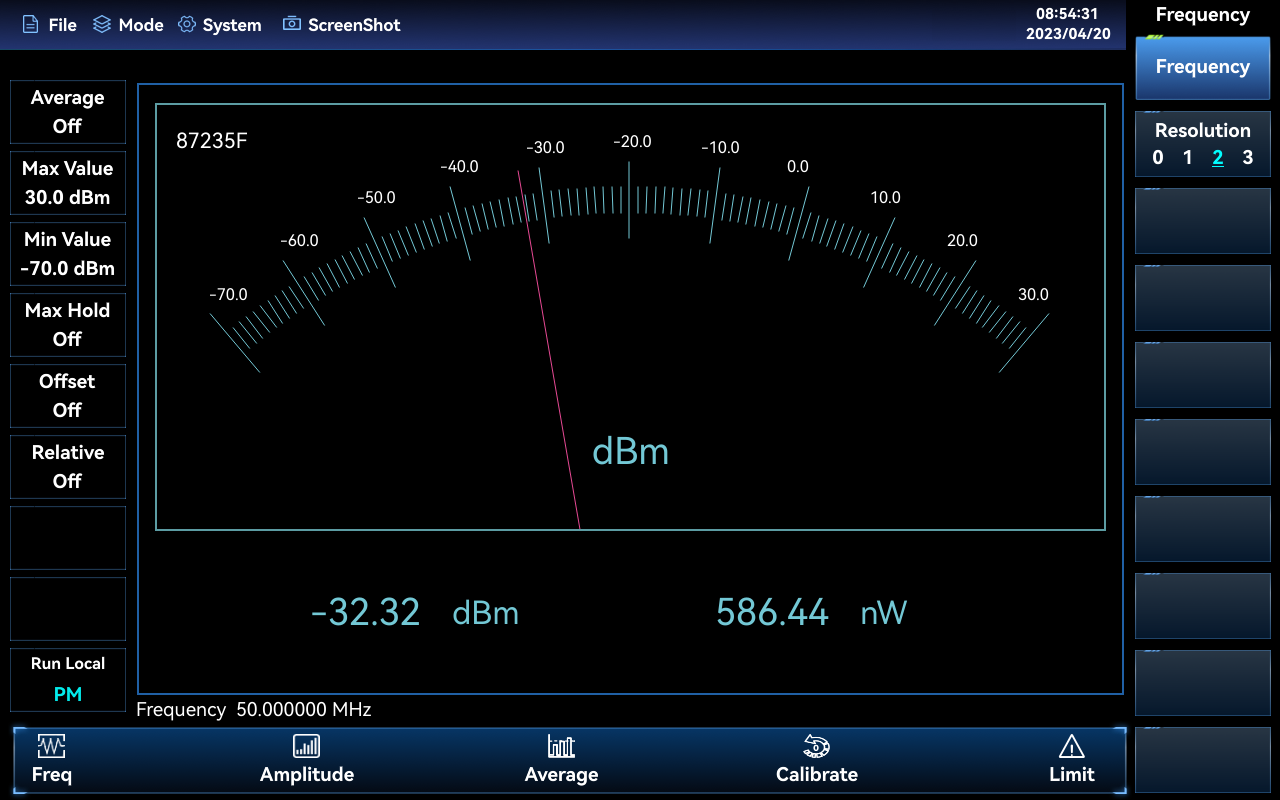Select the Average histogram icon

(x=561, y=746)
